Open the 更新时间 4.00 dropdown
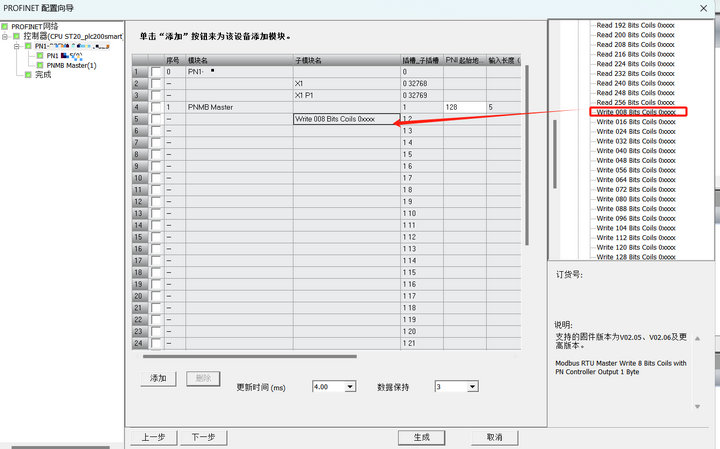 point(350,387)
